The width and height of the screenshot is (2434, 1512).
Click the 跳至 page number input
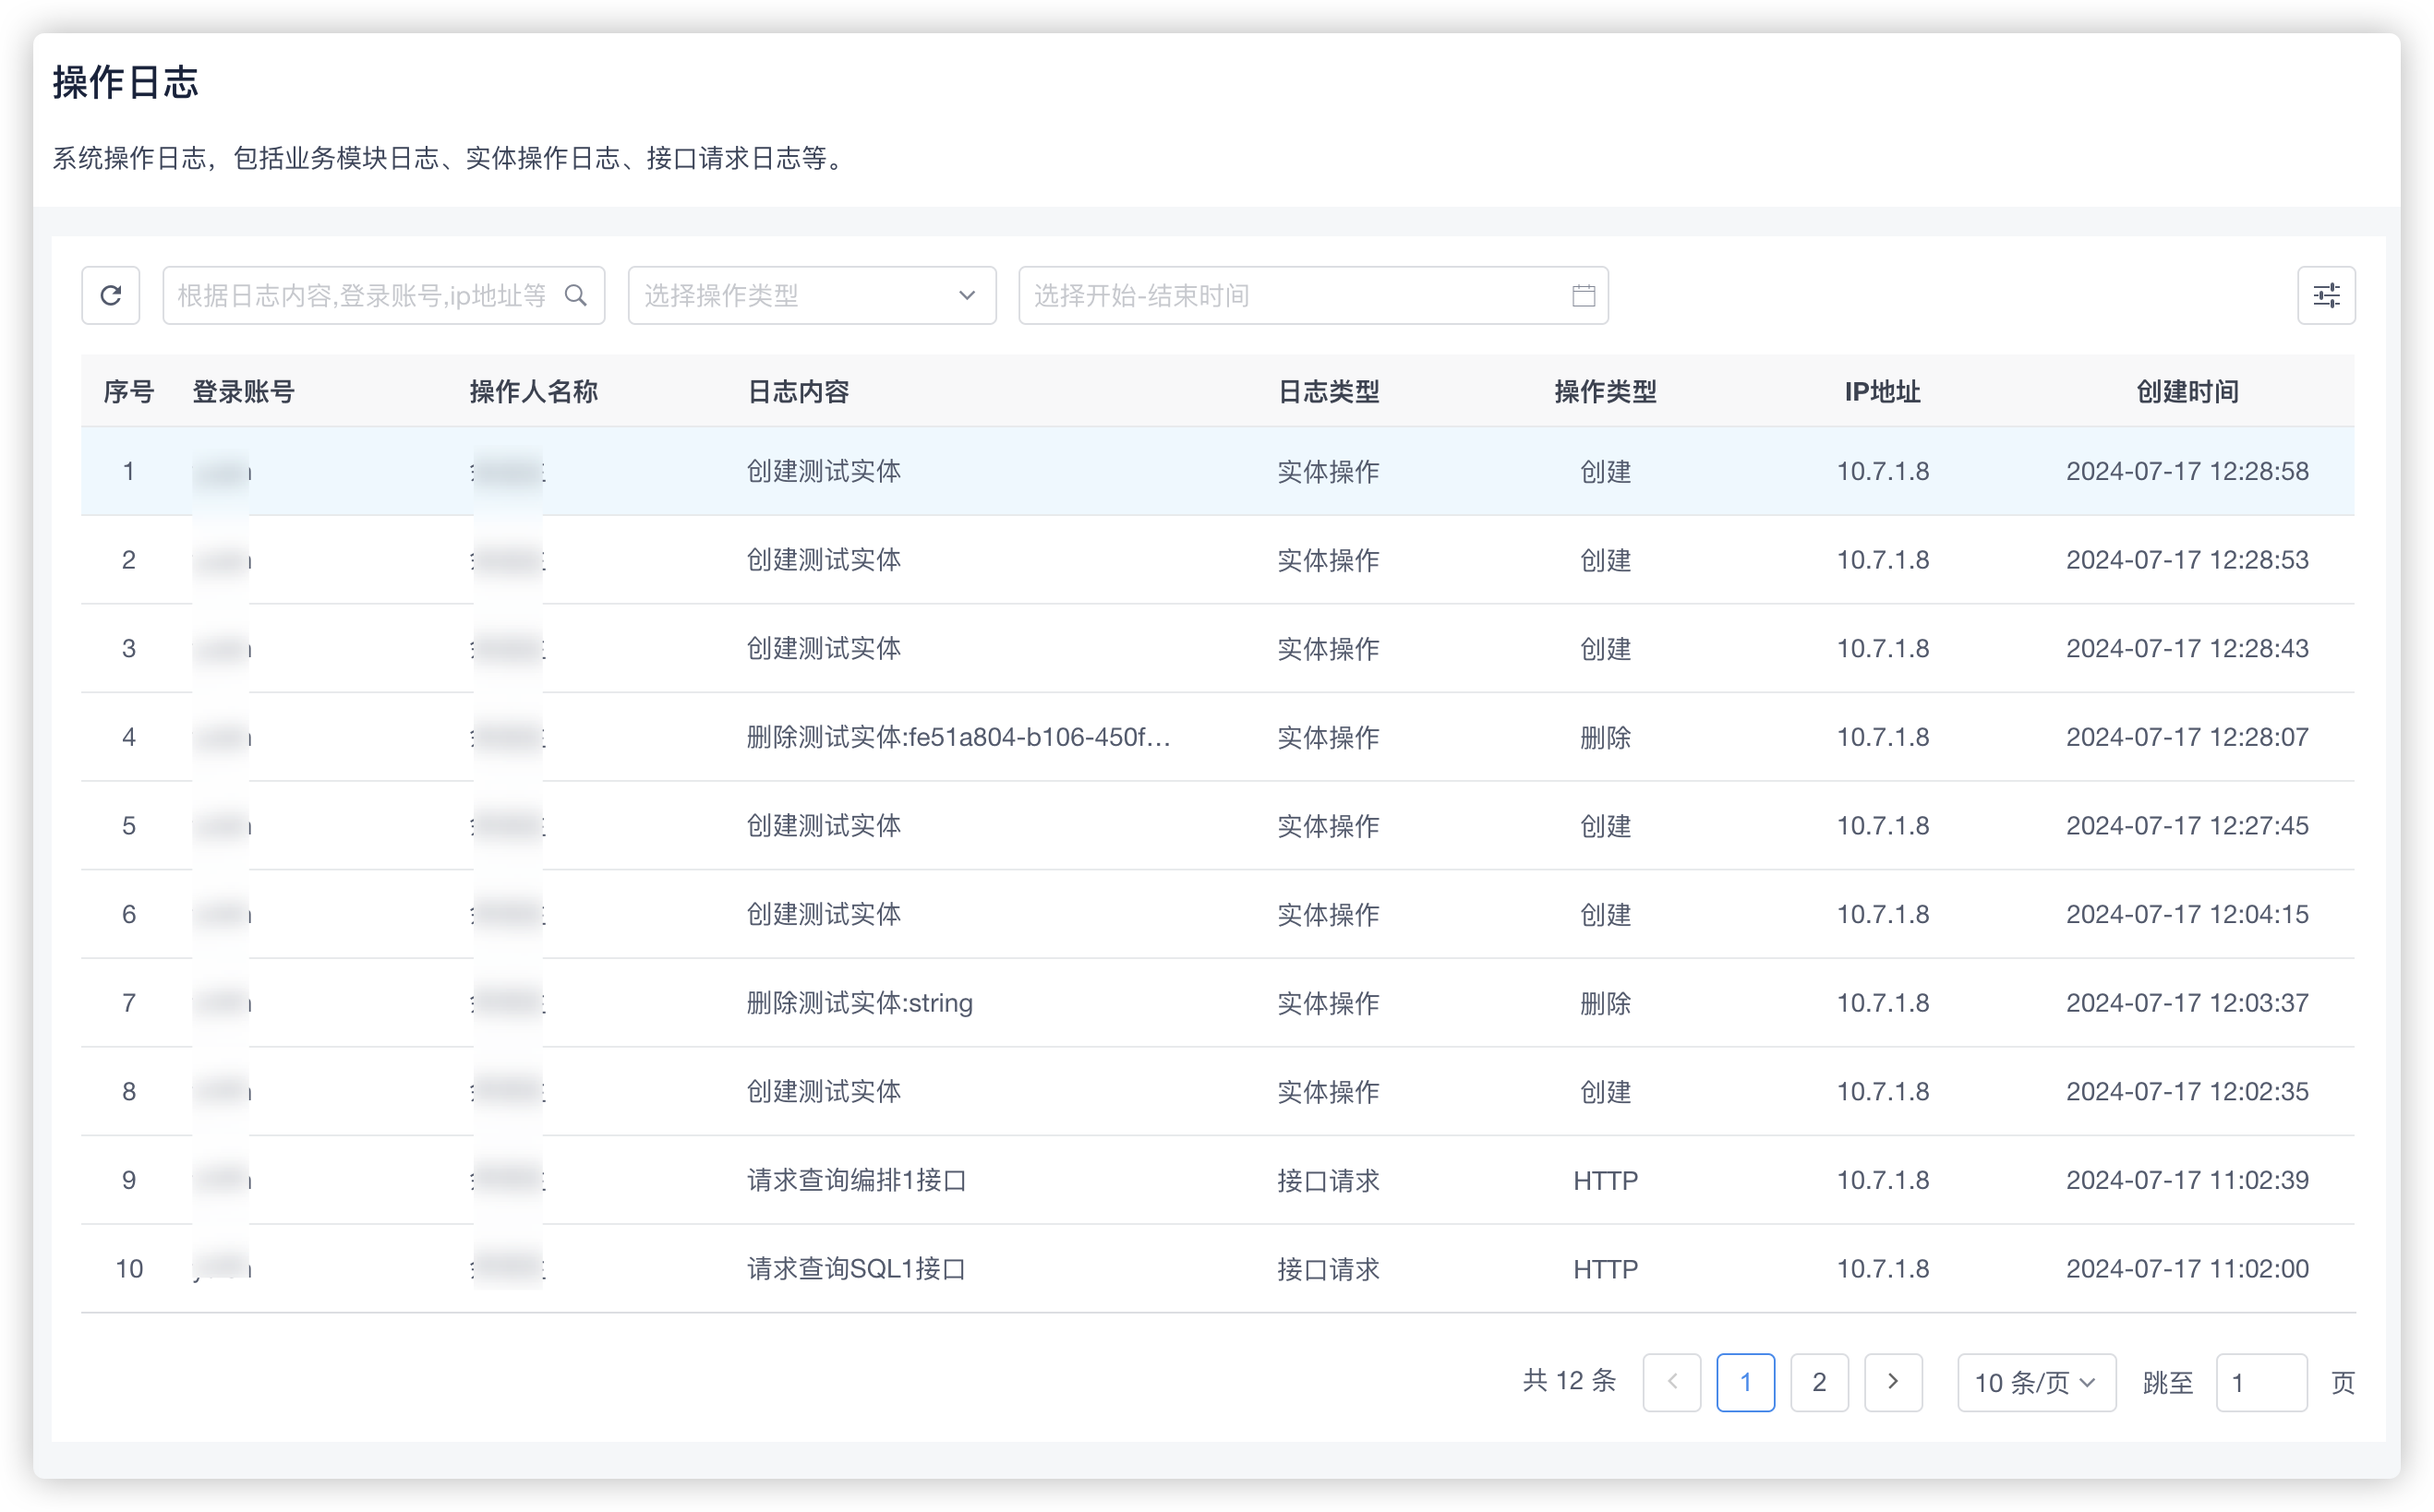pos(2260,1382)
